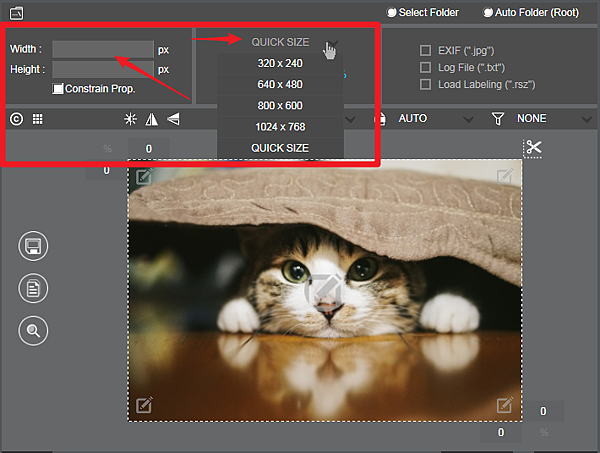Click the brightness starburst icon
This screenshot has width=600, height=453.
point(130,119)
